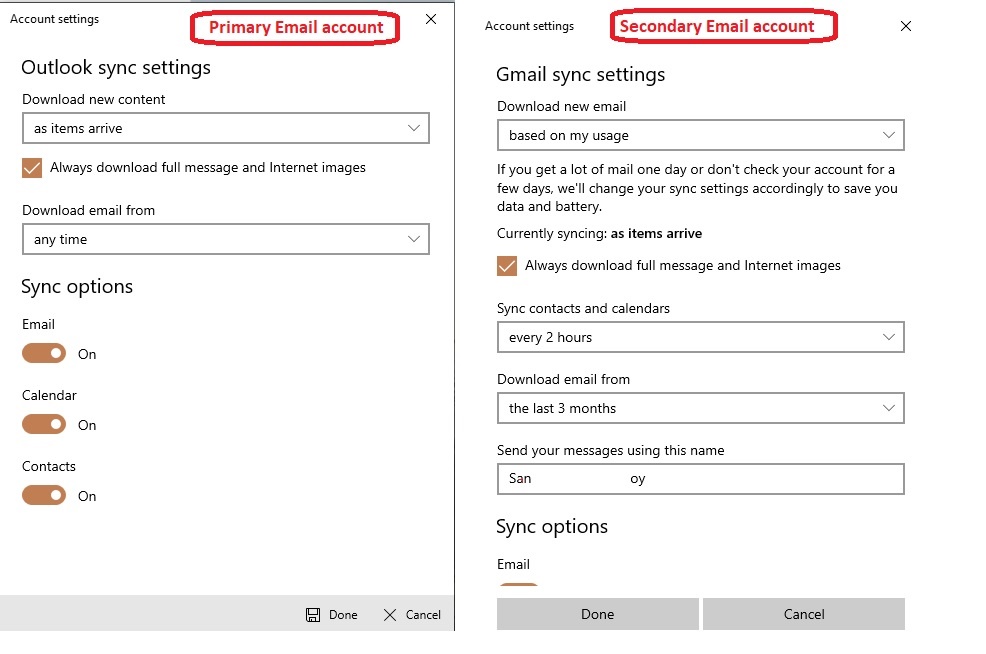The image size is (986, 654).
Task: Expand the 'every 2 hours' sync dropdown
Action: click(x=700, y=337)
